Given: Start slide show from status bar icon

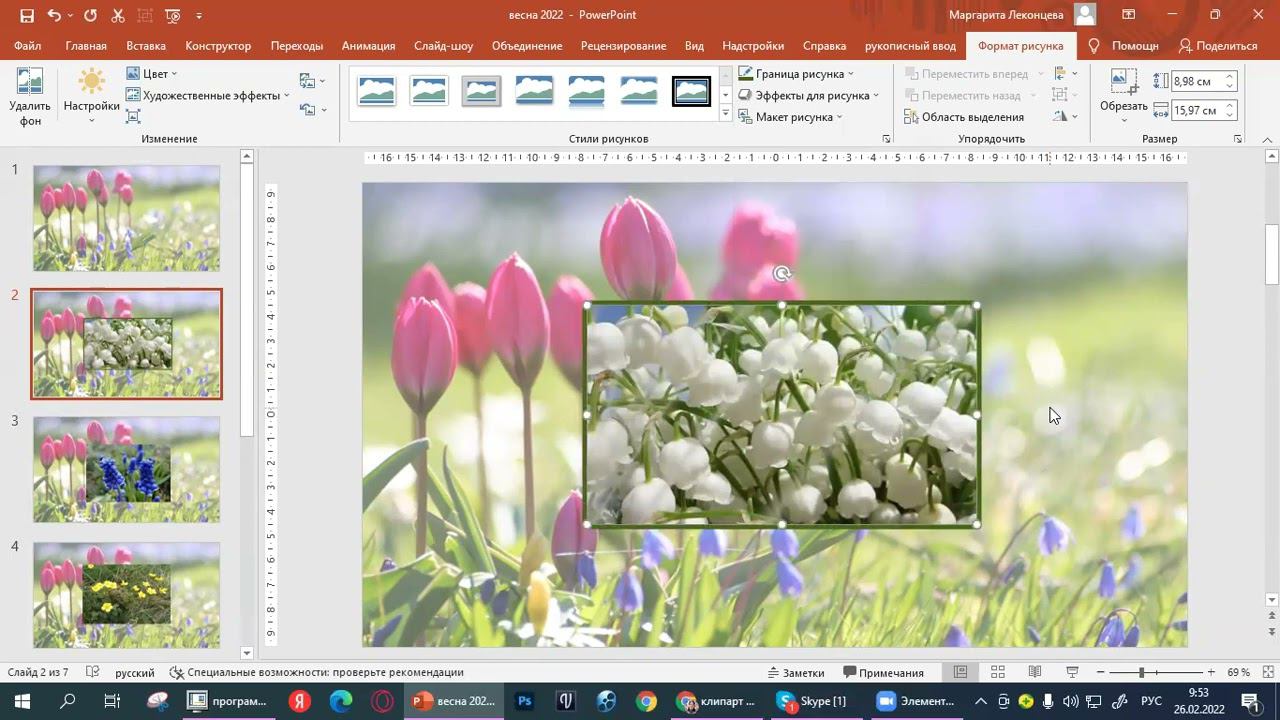Looking at the screenshot, I should click(1072, 672).
